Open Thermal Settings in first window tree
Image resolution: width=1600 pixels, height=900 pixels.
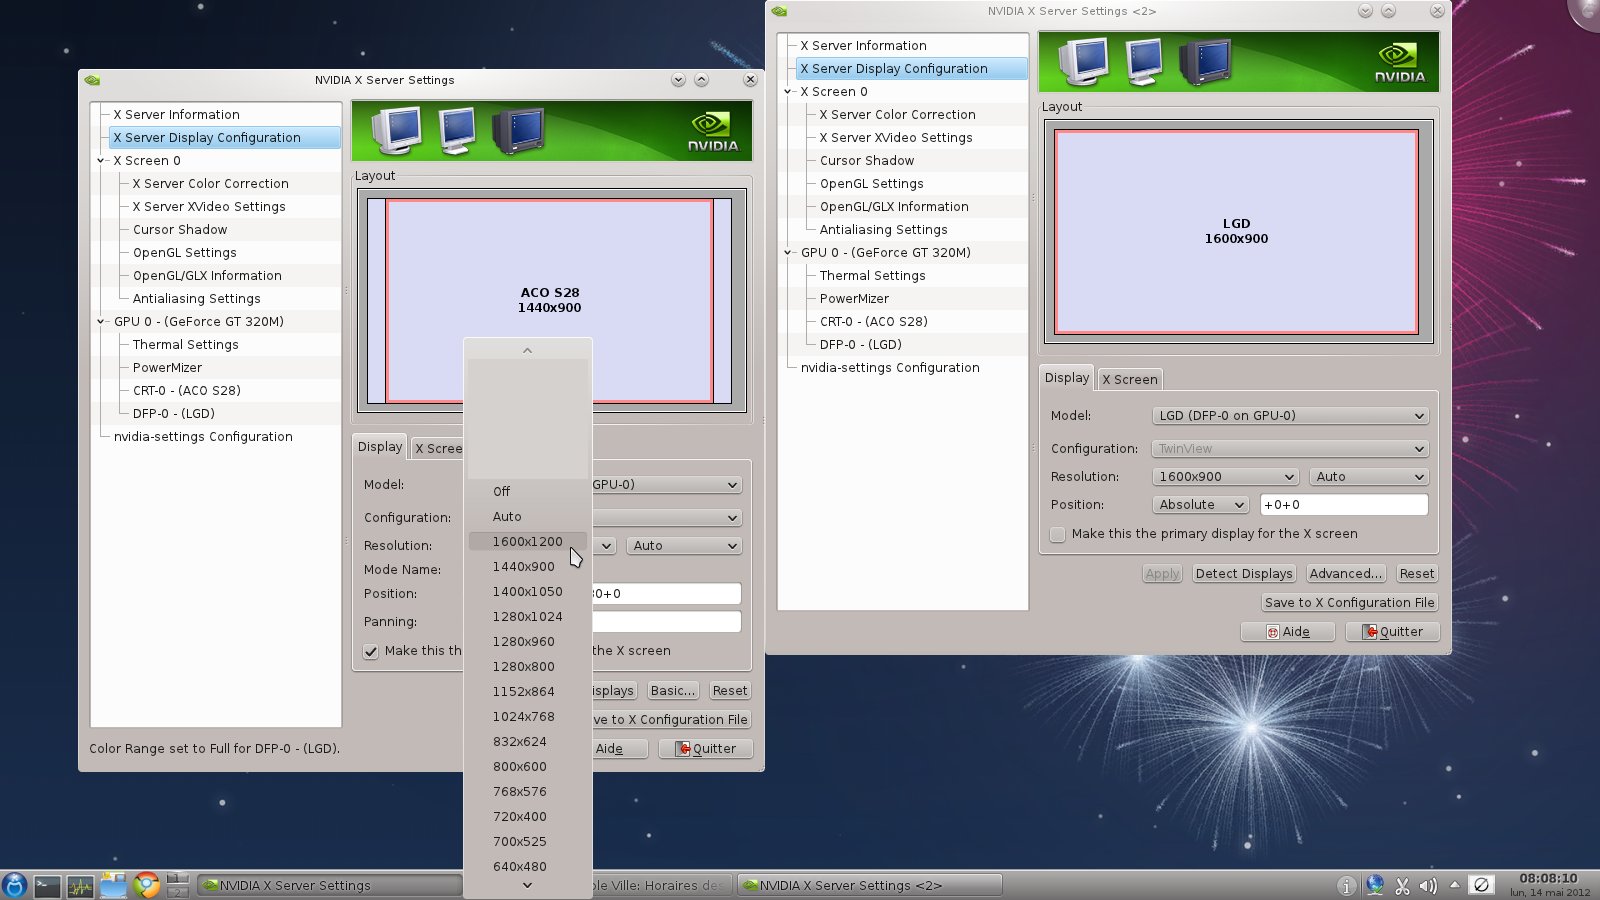[186, 345]
